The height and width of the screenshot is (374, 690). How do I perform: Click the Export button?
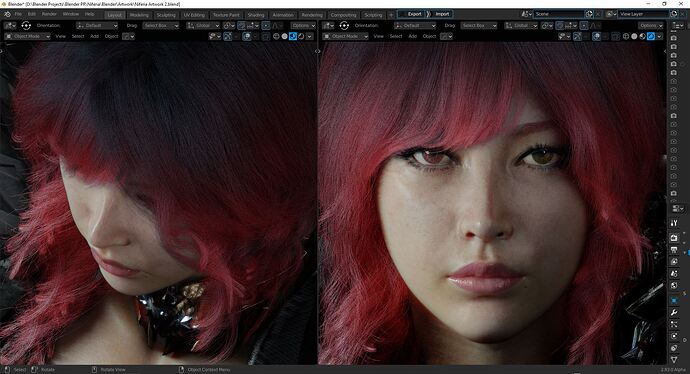click(412, 14)
